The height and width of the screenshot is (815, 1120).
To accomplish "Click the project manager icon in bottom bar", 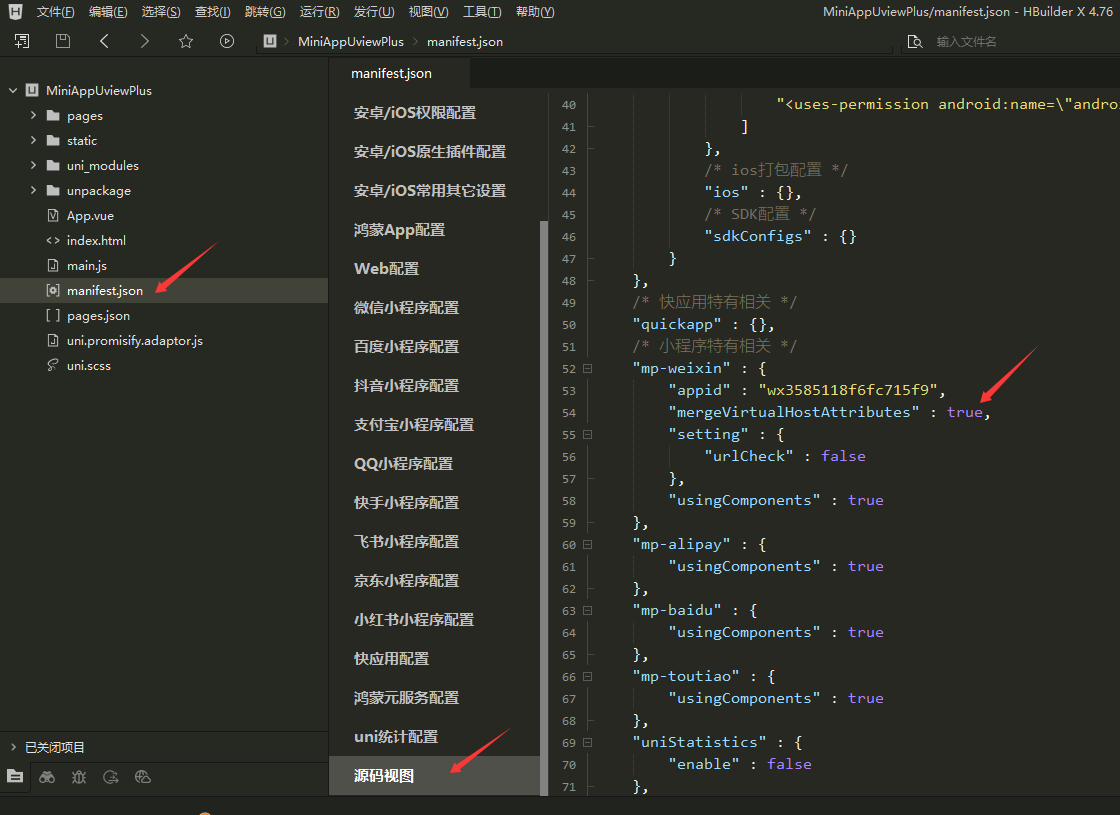I will [15, 776].
